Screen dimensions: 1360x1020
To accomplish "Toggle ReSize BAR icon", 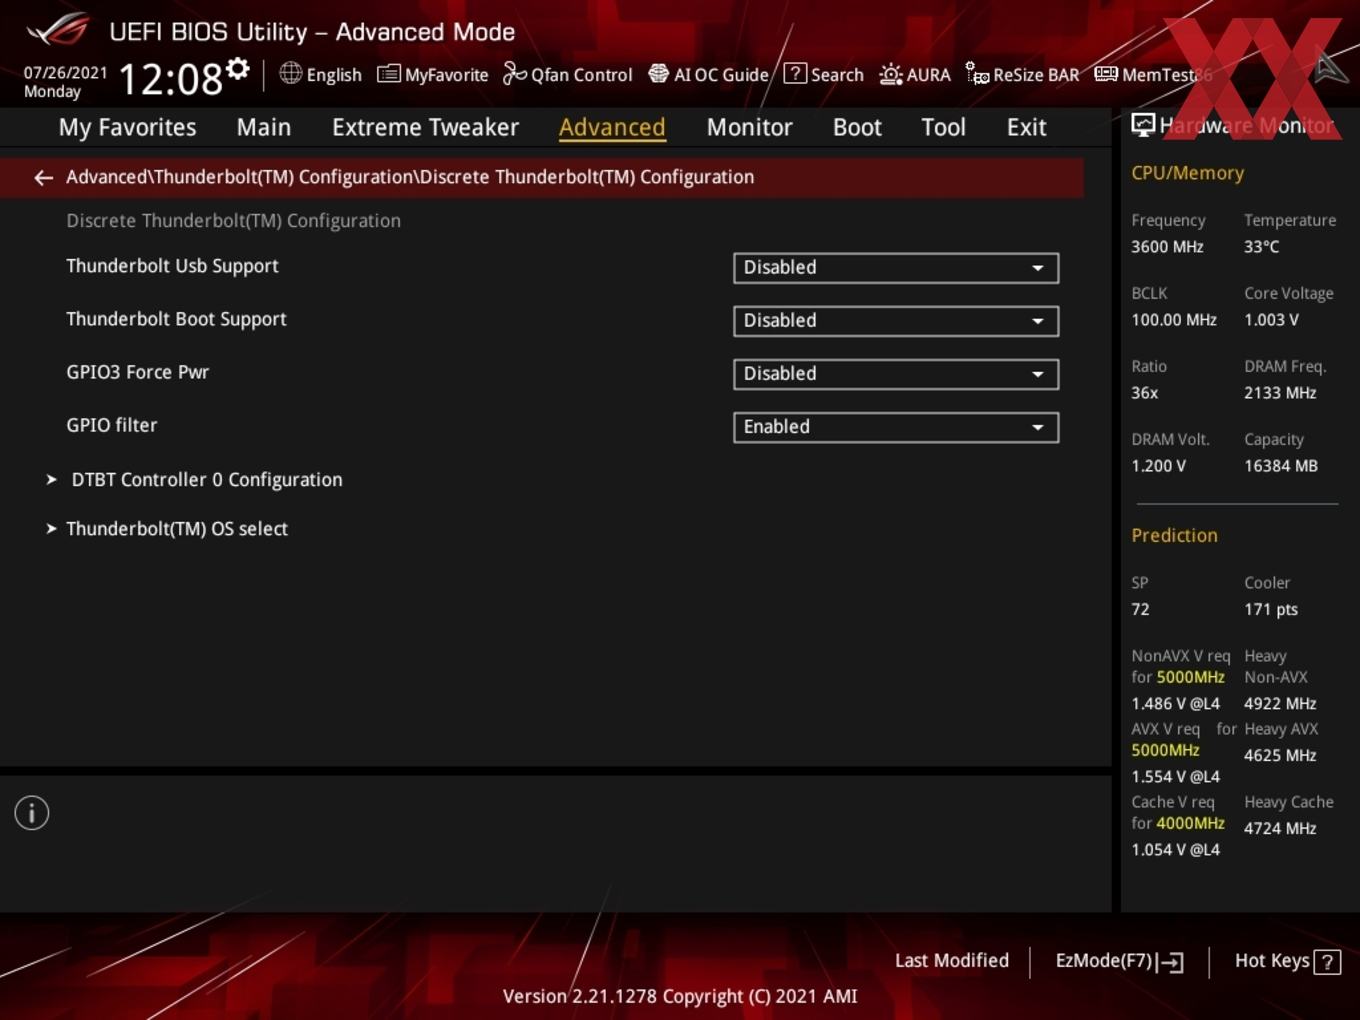I will tap(977, 74).
